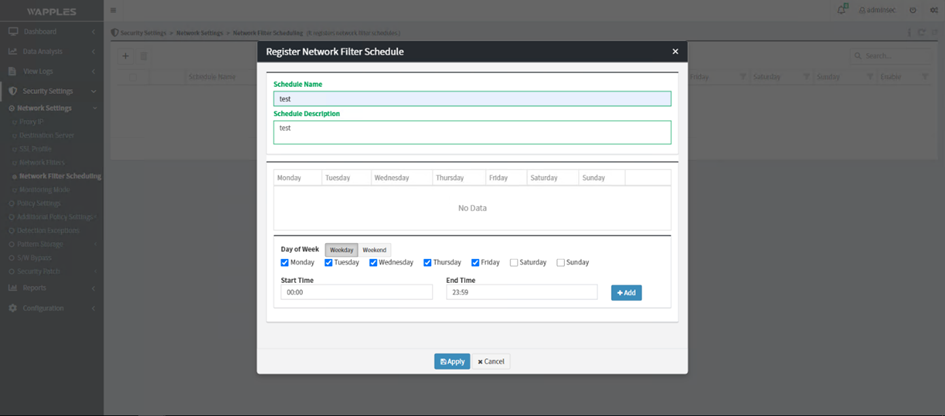The image size is (945, 416).
Task: Enable the Saturday checkbox
Action: point(513,263)
